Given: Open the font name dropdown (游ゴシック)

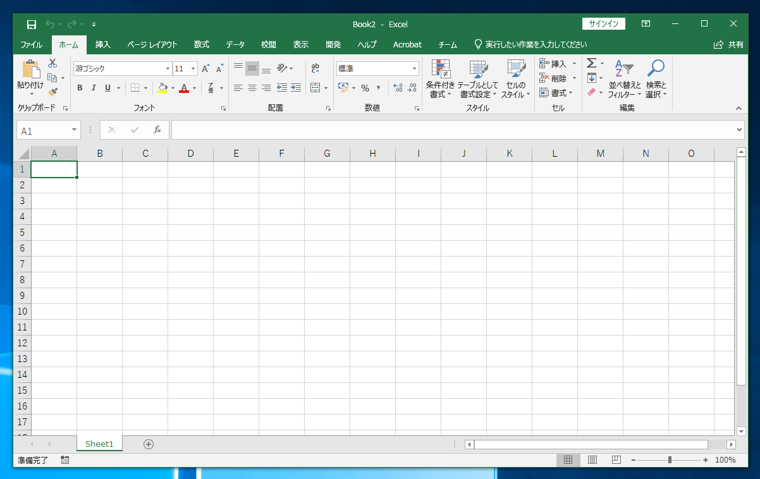Looking at the screenshot, I should pos(167,69).
